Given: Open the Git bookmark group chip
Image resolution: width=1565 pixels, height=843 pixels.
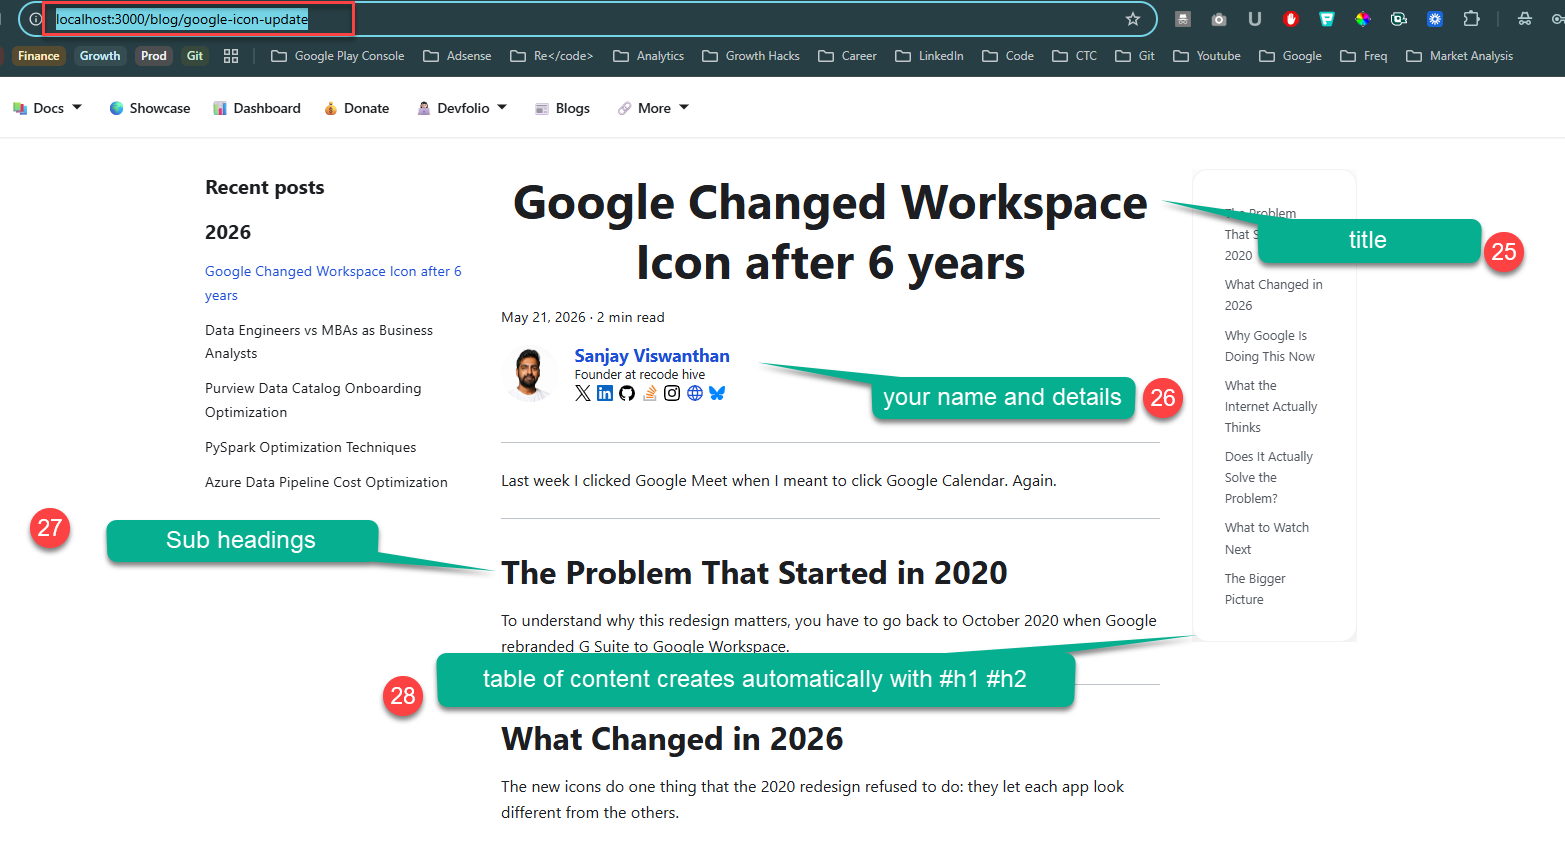Looking at the screenshot, I should pos(195,56).
